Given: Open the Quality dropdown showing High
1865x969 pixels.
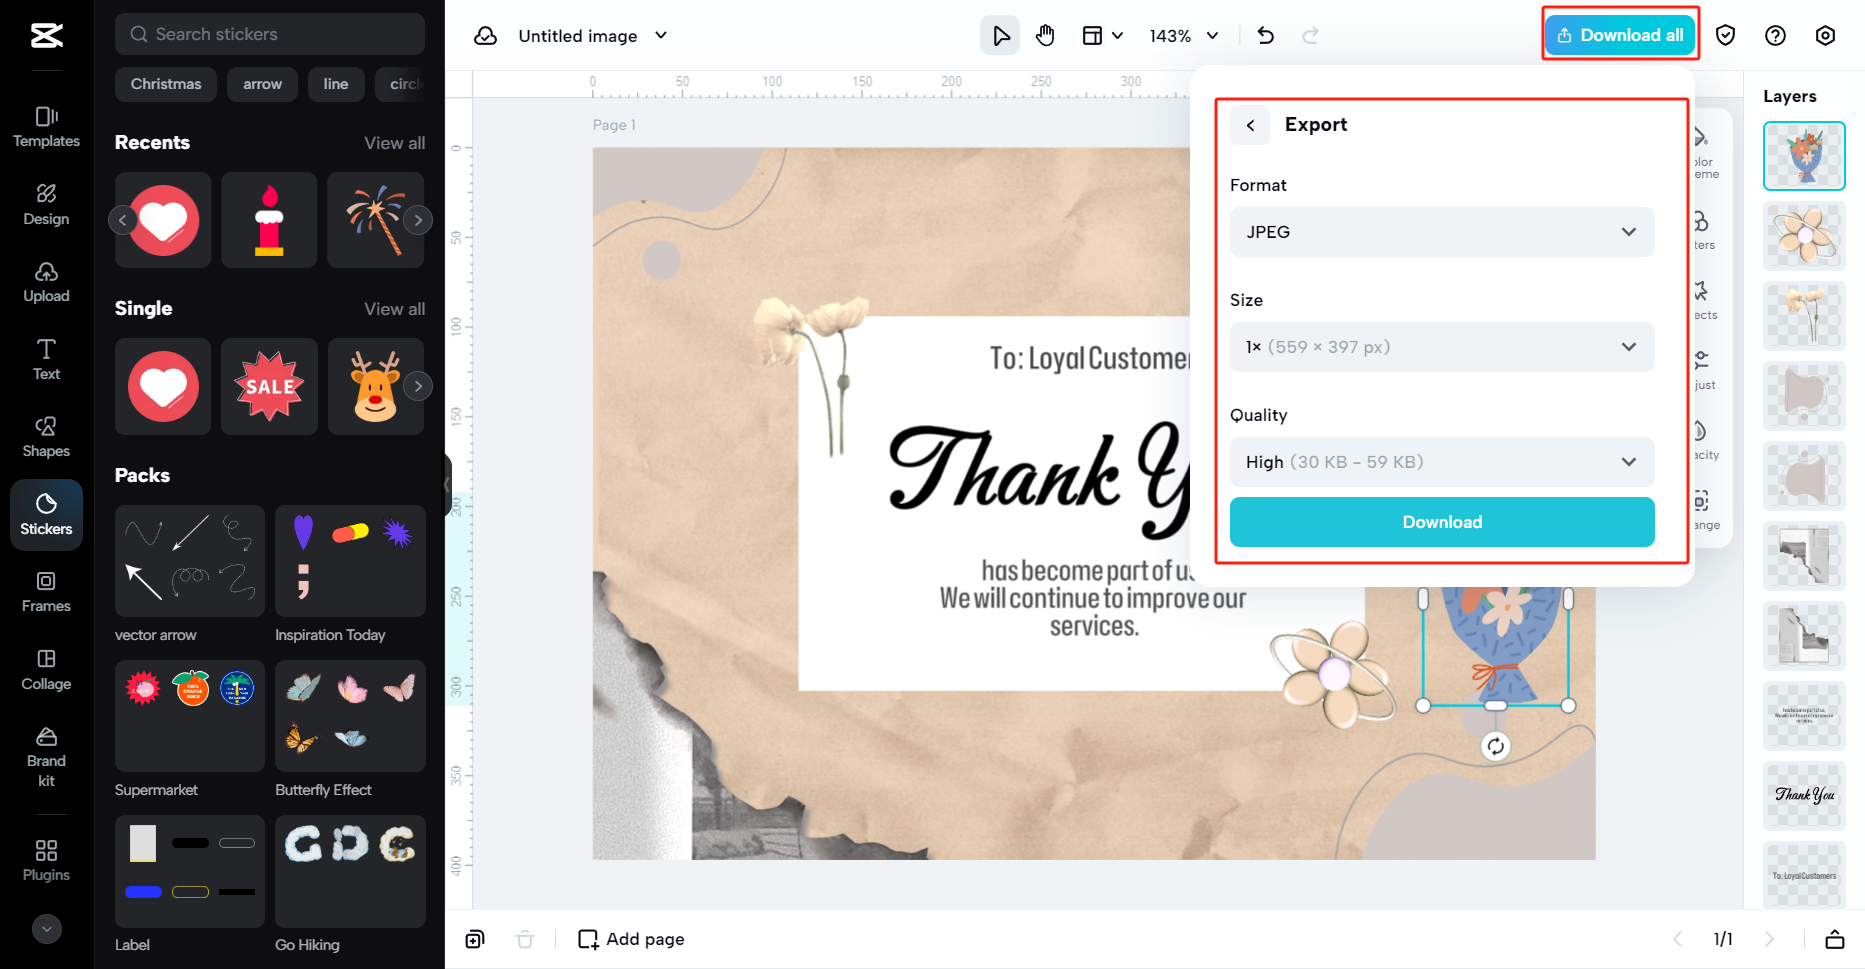Looking at the screenshot, I should point(1441,462).
